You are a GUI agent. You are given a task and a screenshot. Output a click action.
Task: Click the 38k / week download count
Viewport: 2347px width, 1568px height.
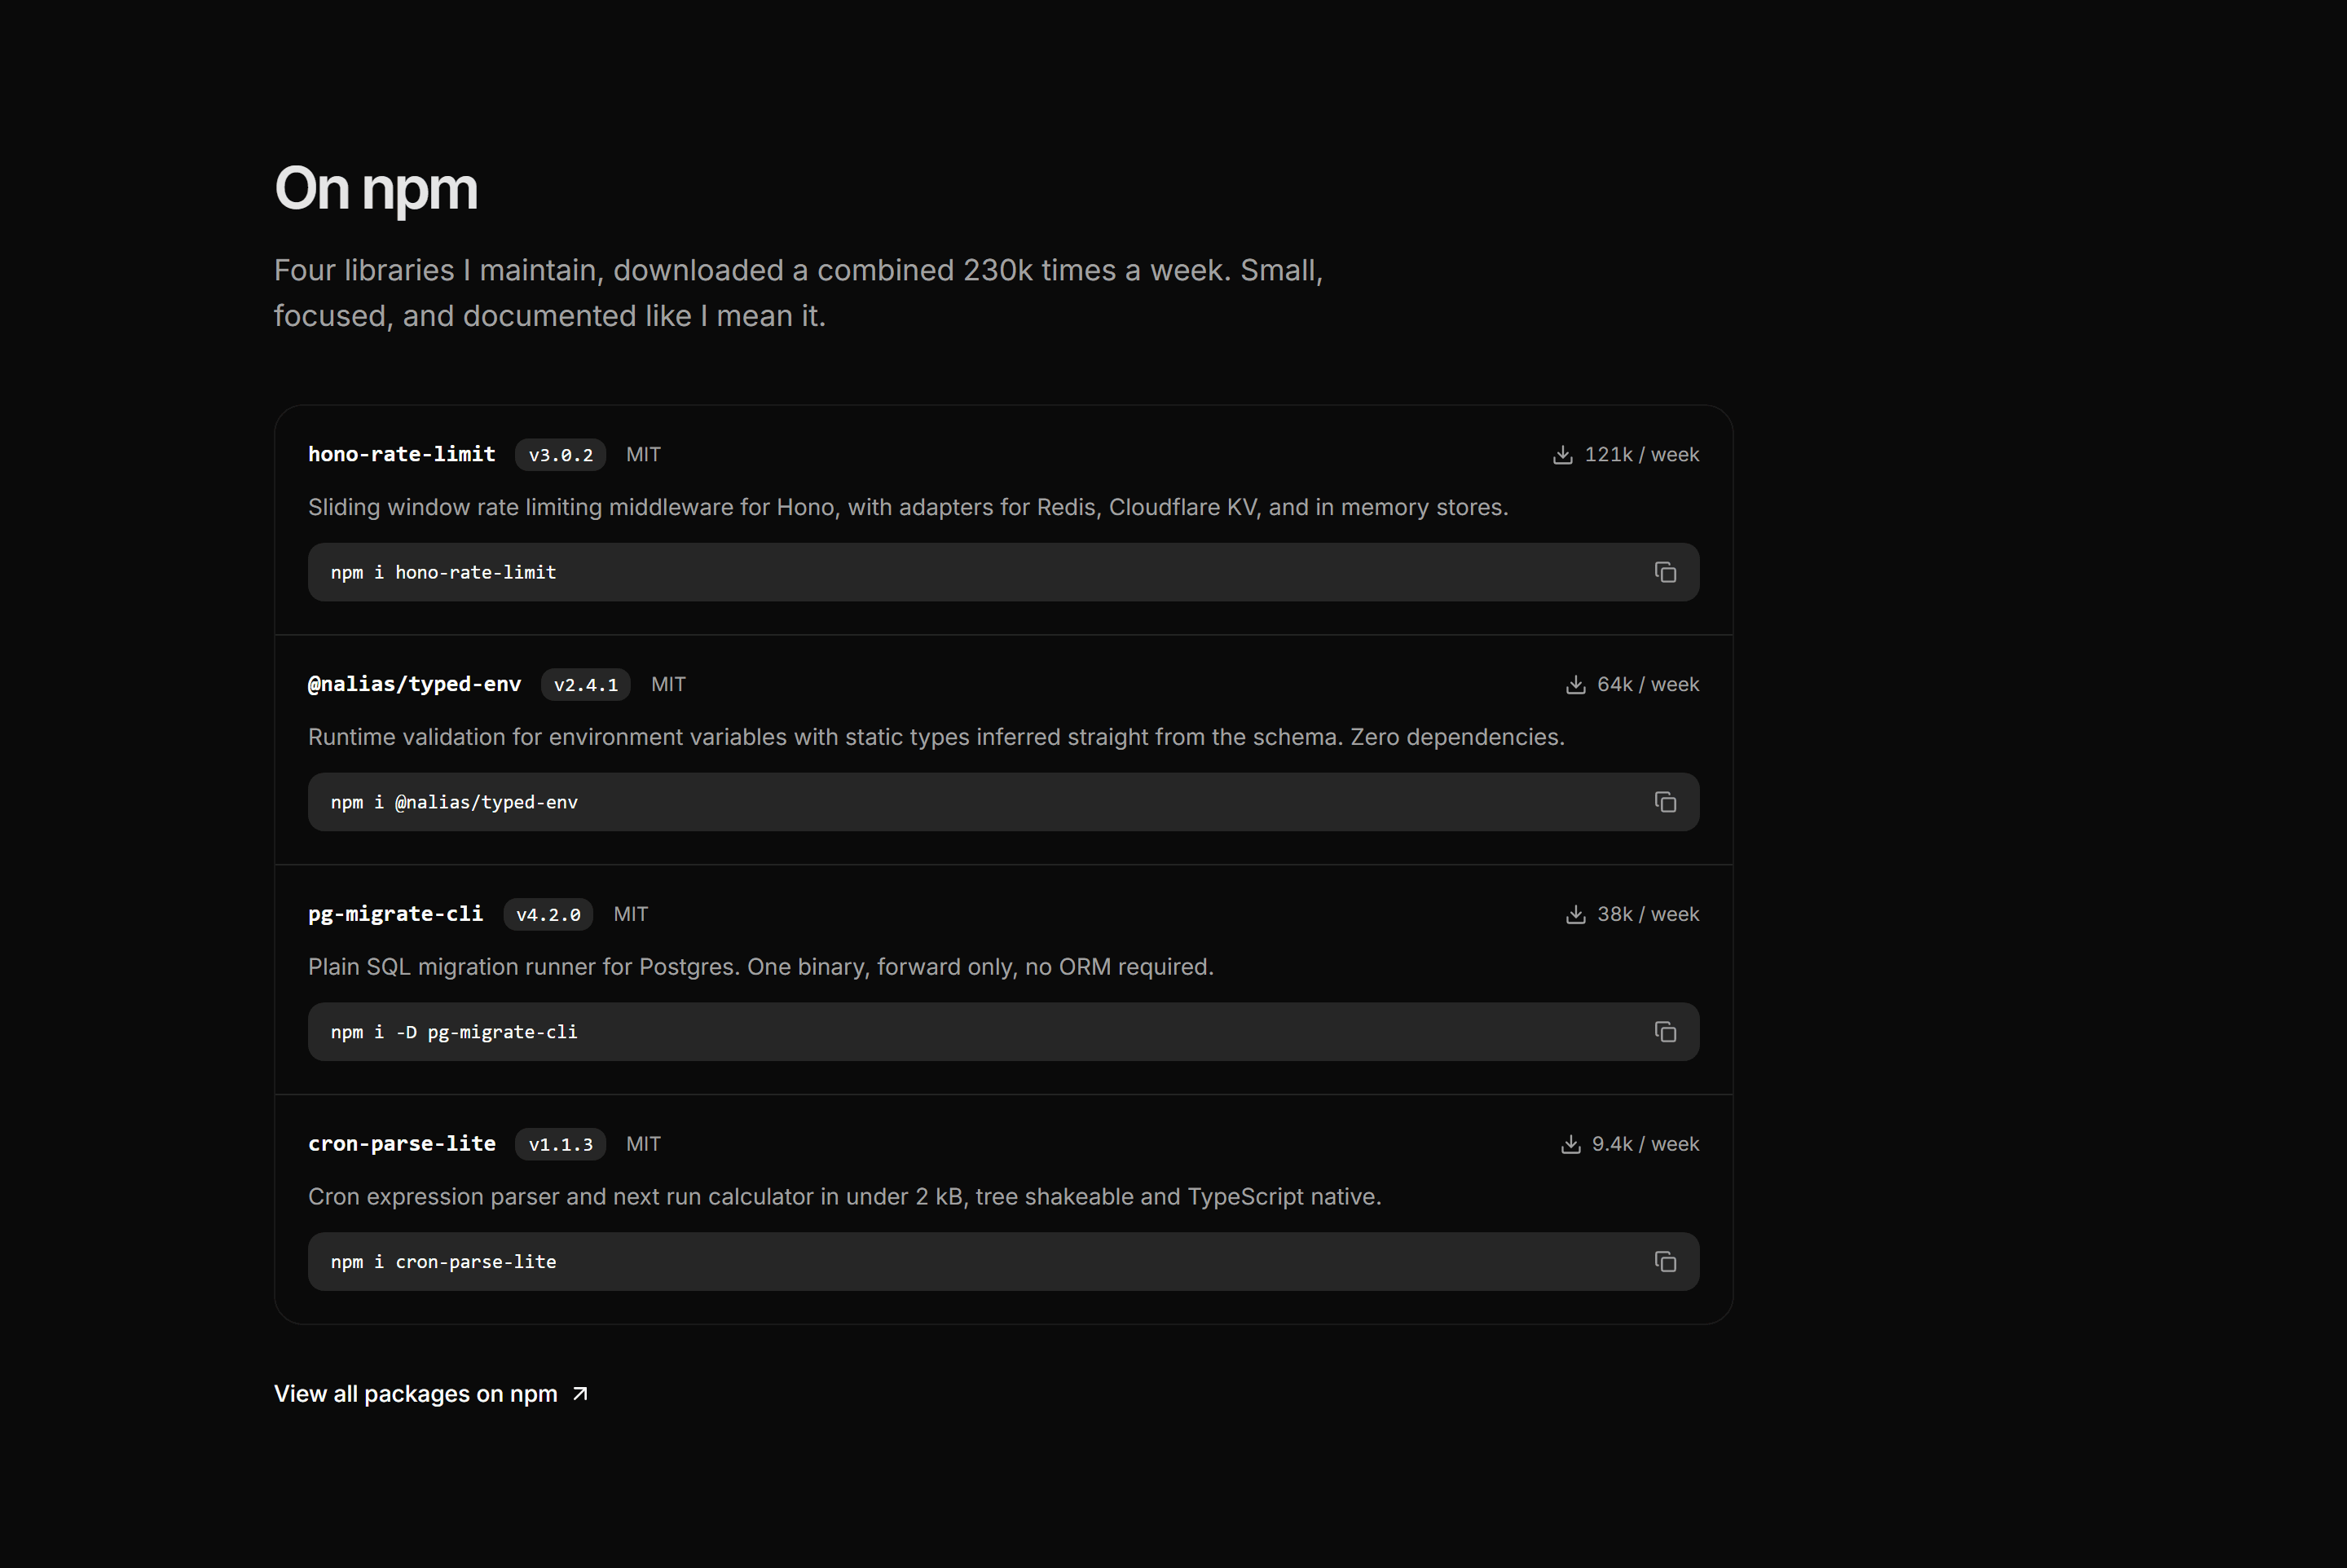[1648, 915]
